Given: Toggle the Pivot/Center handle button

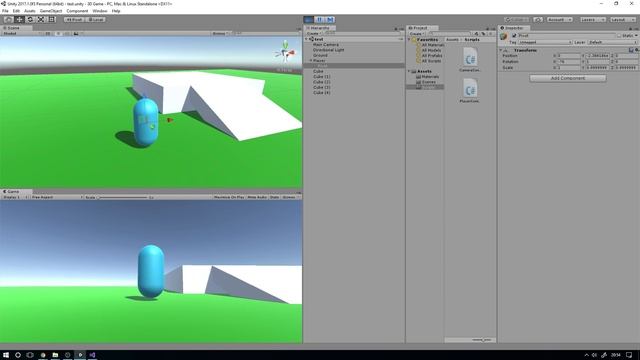Looking at the screenshot, I should 74,20.
